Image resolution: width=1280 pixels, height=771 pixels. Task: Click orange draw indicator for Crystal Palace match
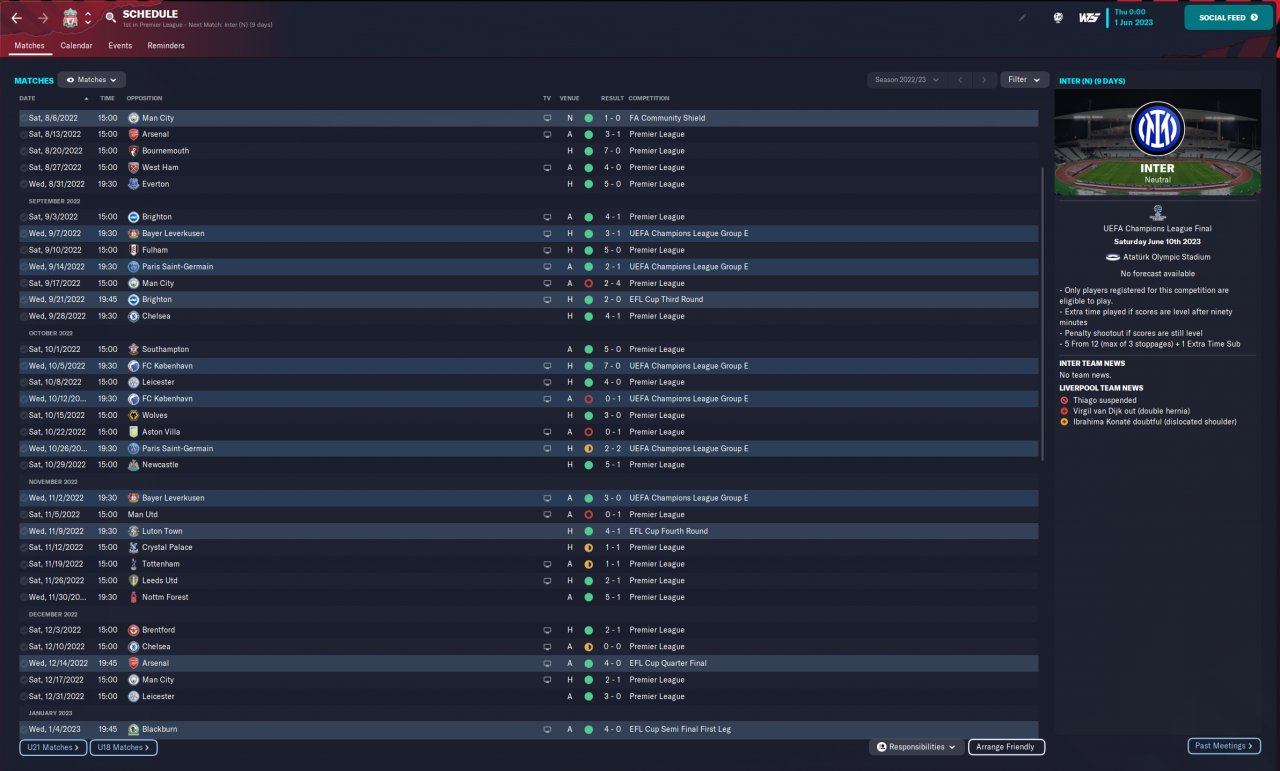589,547
